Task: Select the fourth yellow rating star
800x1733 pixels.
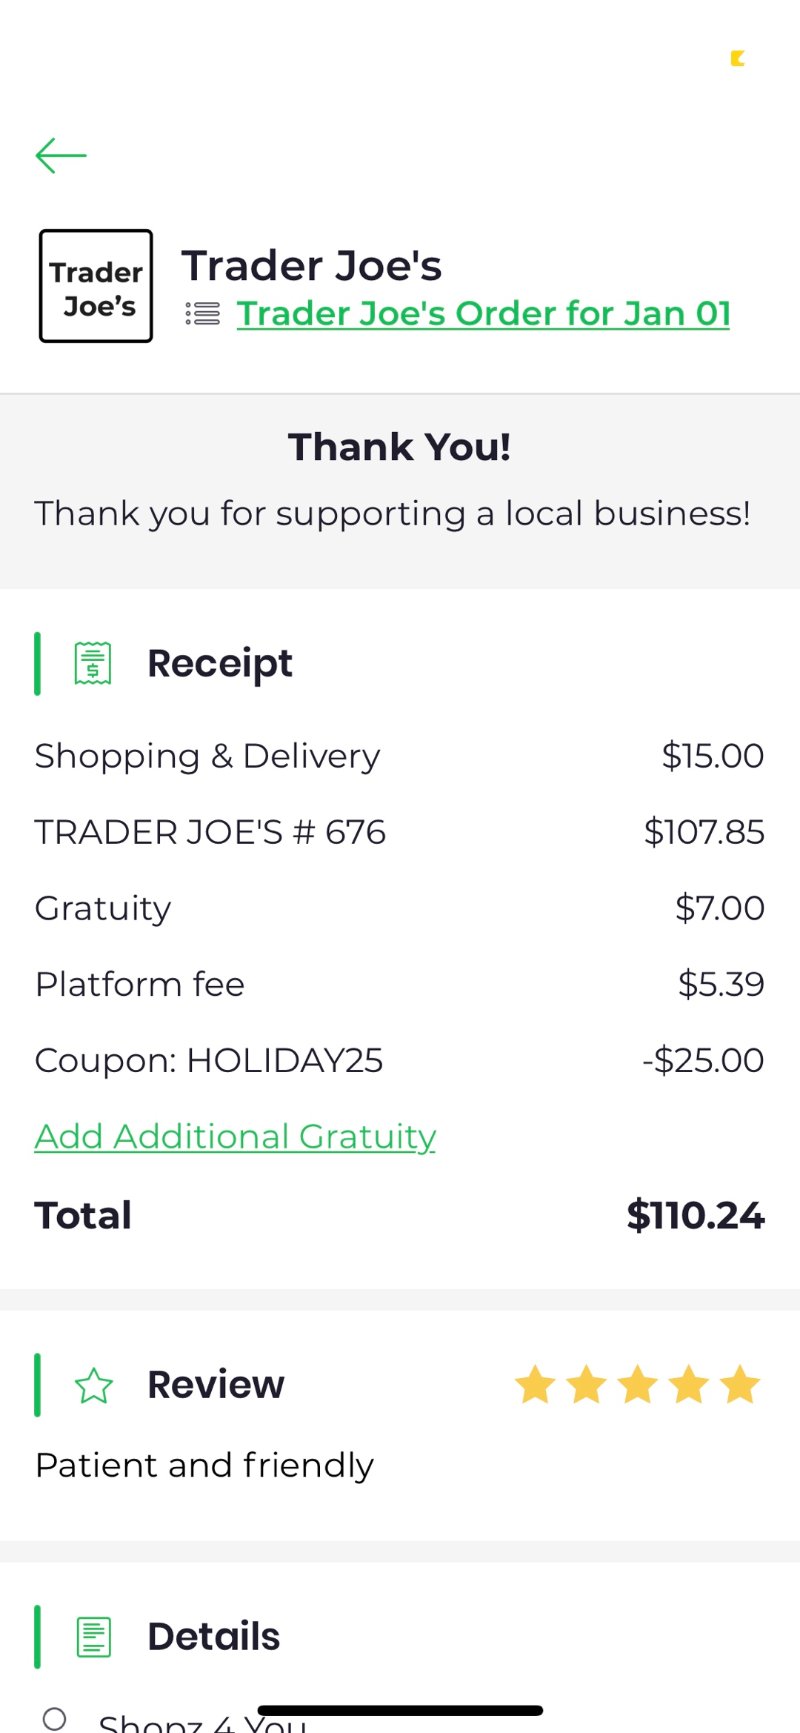Action: pos(689,1385)
